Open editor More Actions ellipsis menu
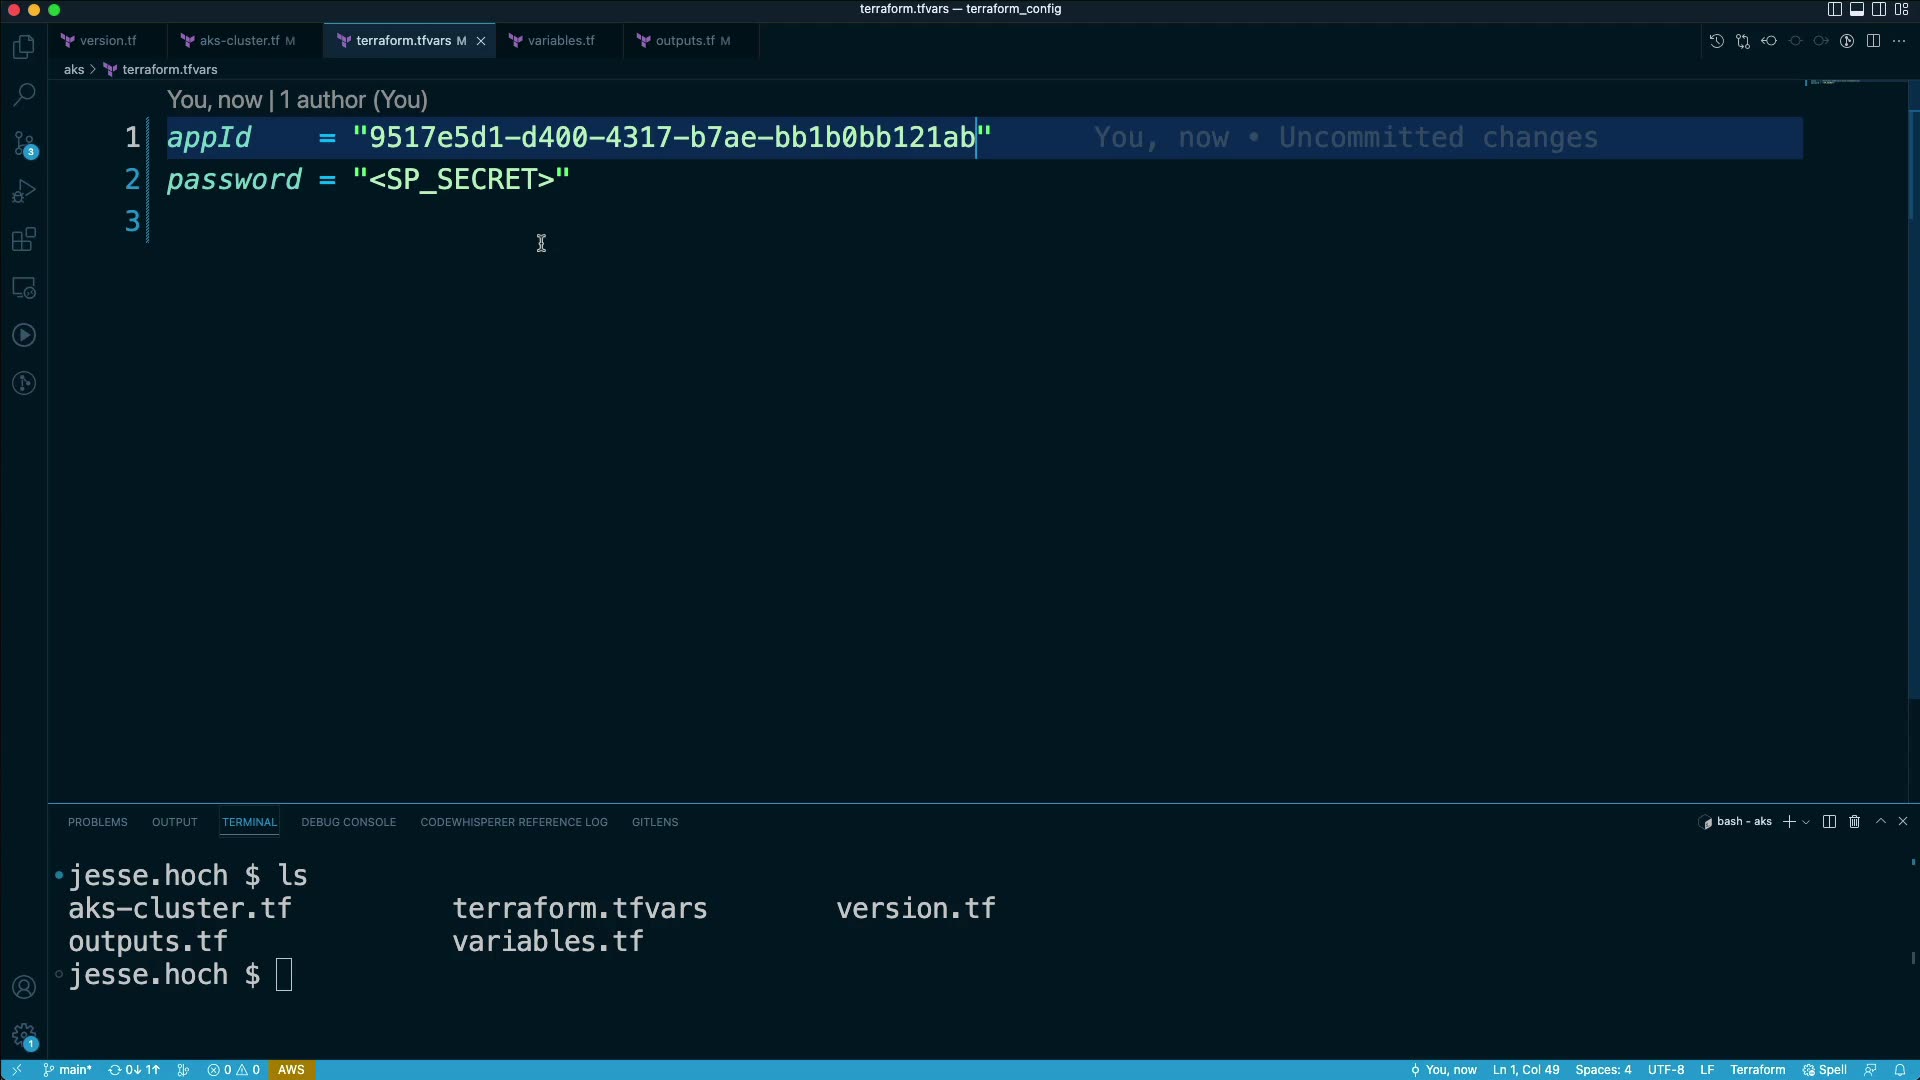 click(x=1899, y=41)
